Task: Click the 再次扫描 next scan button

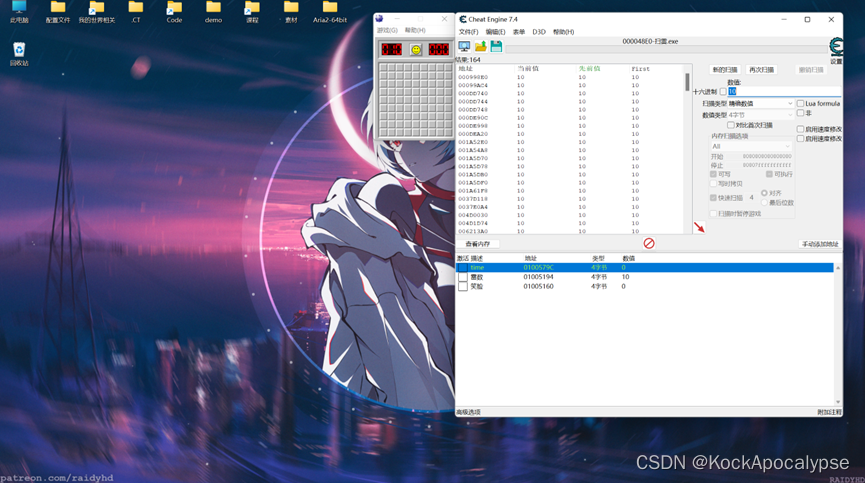Action: point(761,69)
